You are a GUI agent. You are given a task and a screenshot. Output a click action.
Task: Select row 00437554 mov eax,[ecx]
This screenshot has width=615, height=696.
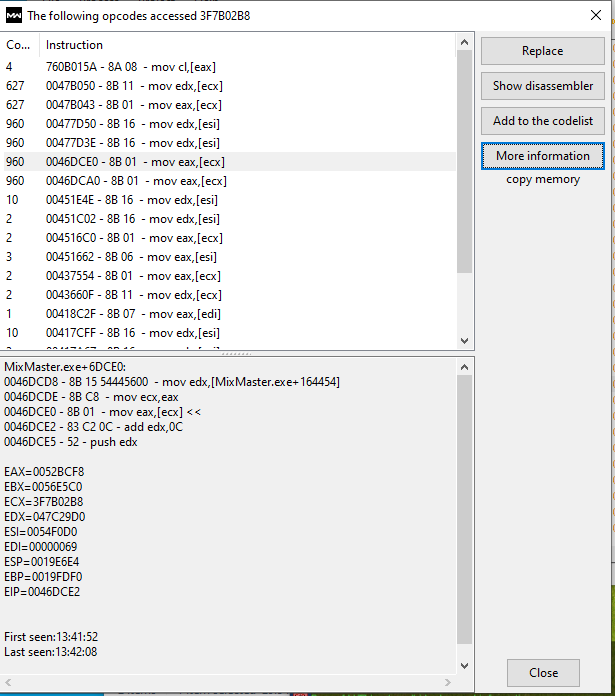[229, 276]
